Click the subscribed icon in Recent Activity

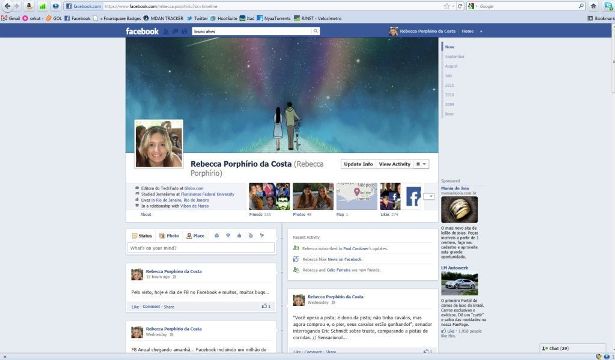coord(296,248)
